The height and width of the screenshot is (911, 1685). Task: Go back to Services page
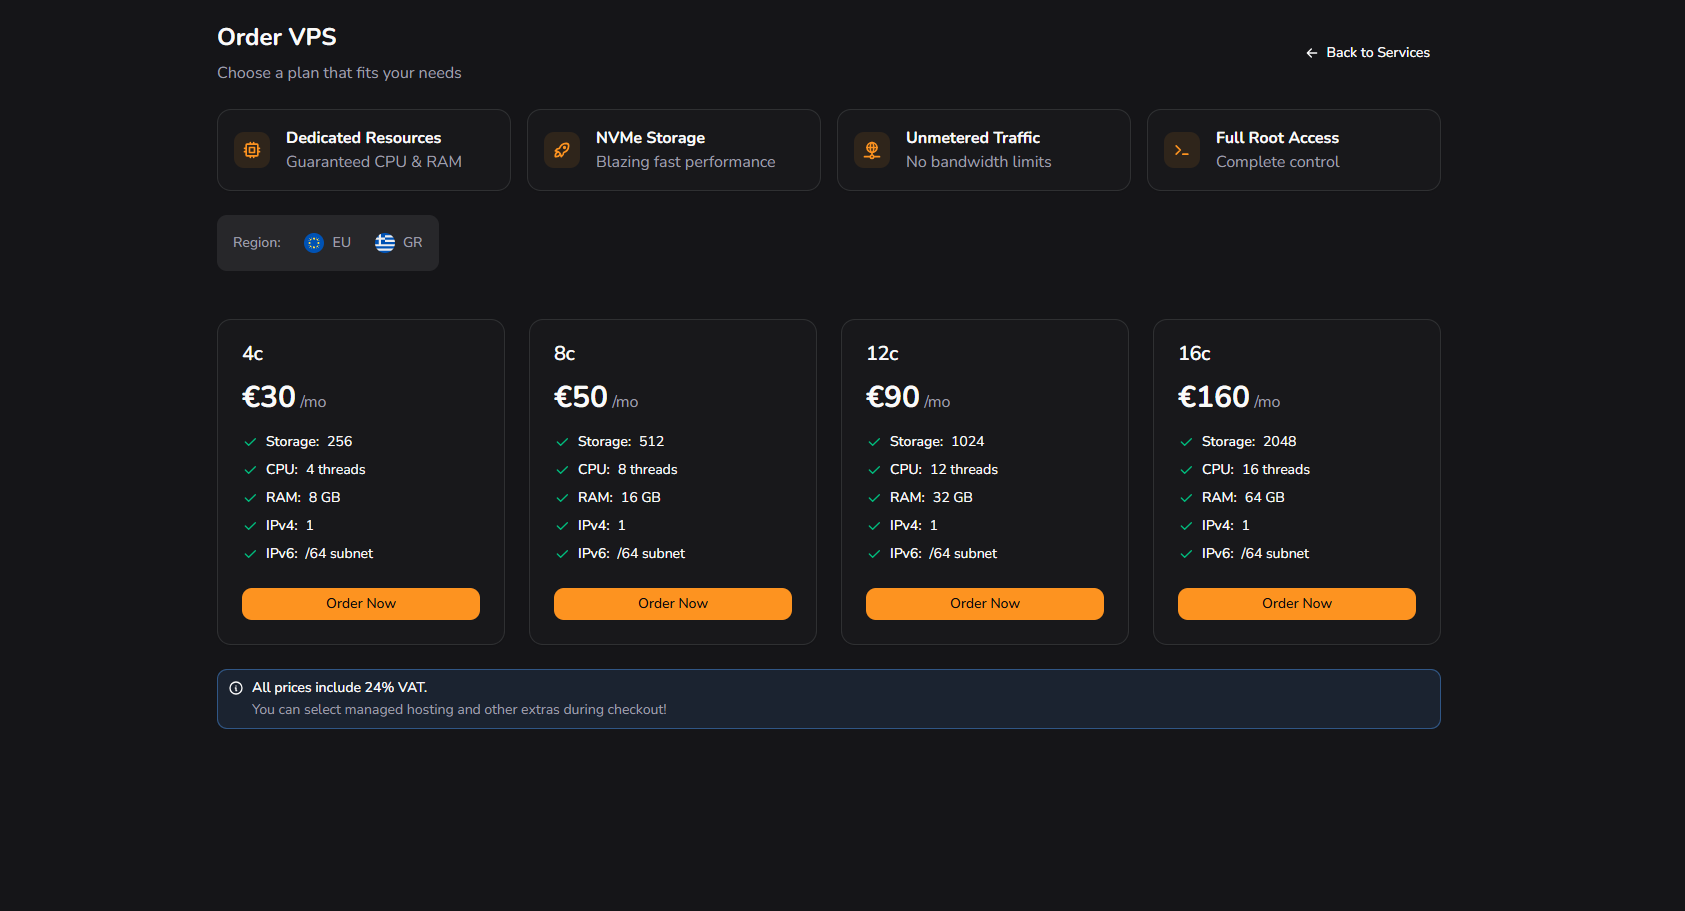click(x=1367, y=53)
